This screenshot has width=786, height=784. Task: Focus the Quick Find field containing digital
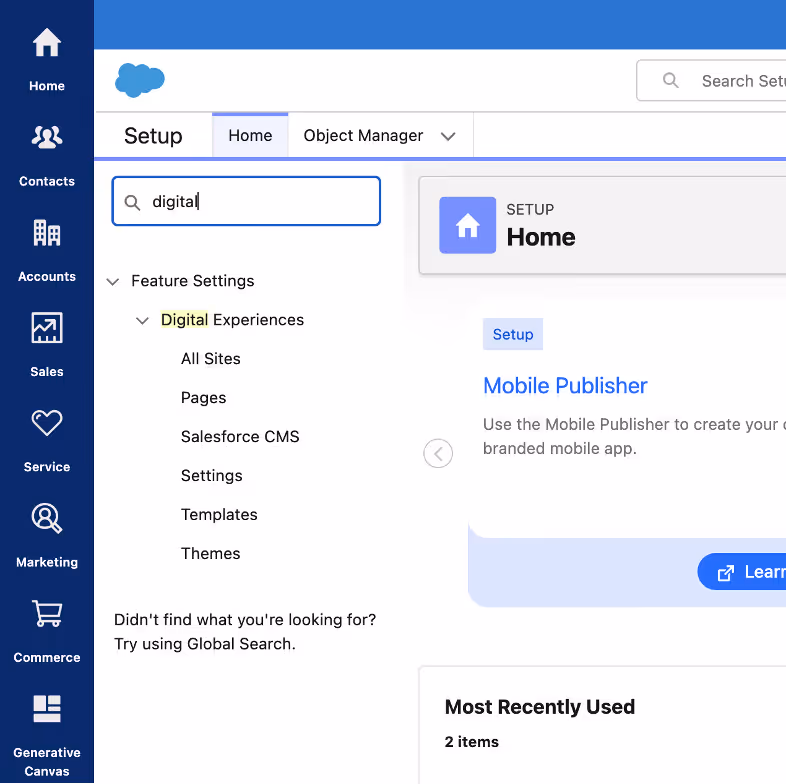(246, 201)
